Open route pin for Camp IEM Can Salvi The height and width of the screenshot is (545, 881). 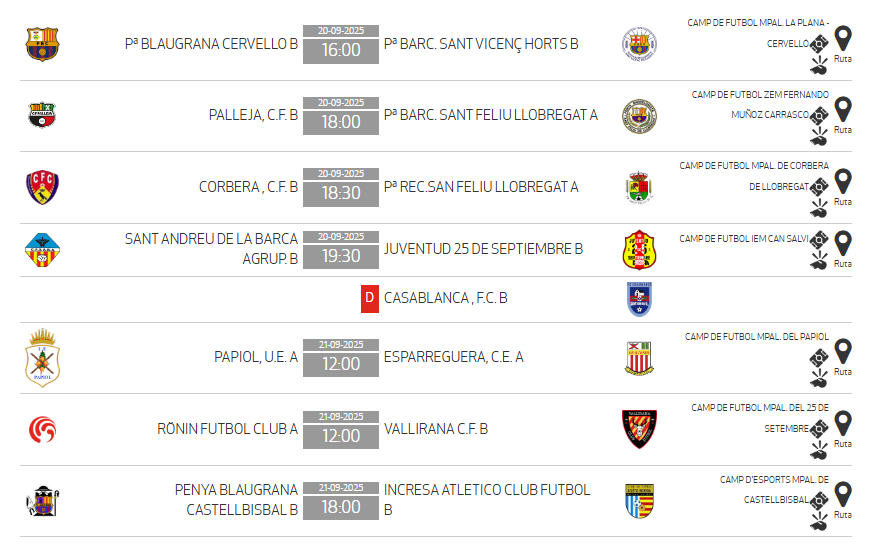843,243
